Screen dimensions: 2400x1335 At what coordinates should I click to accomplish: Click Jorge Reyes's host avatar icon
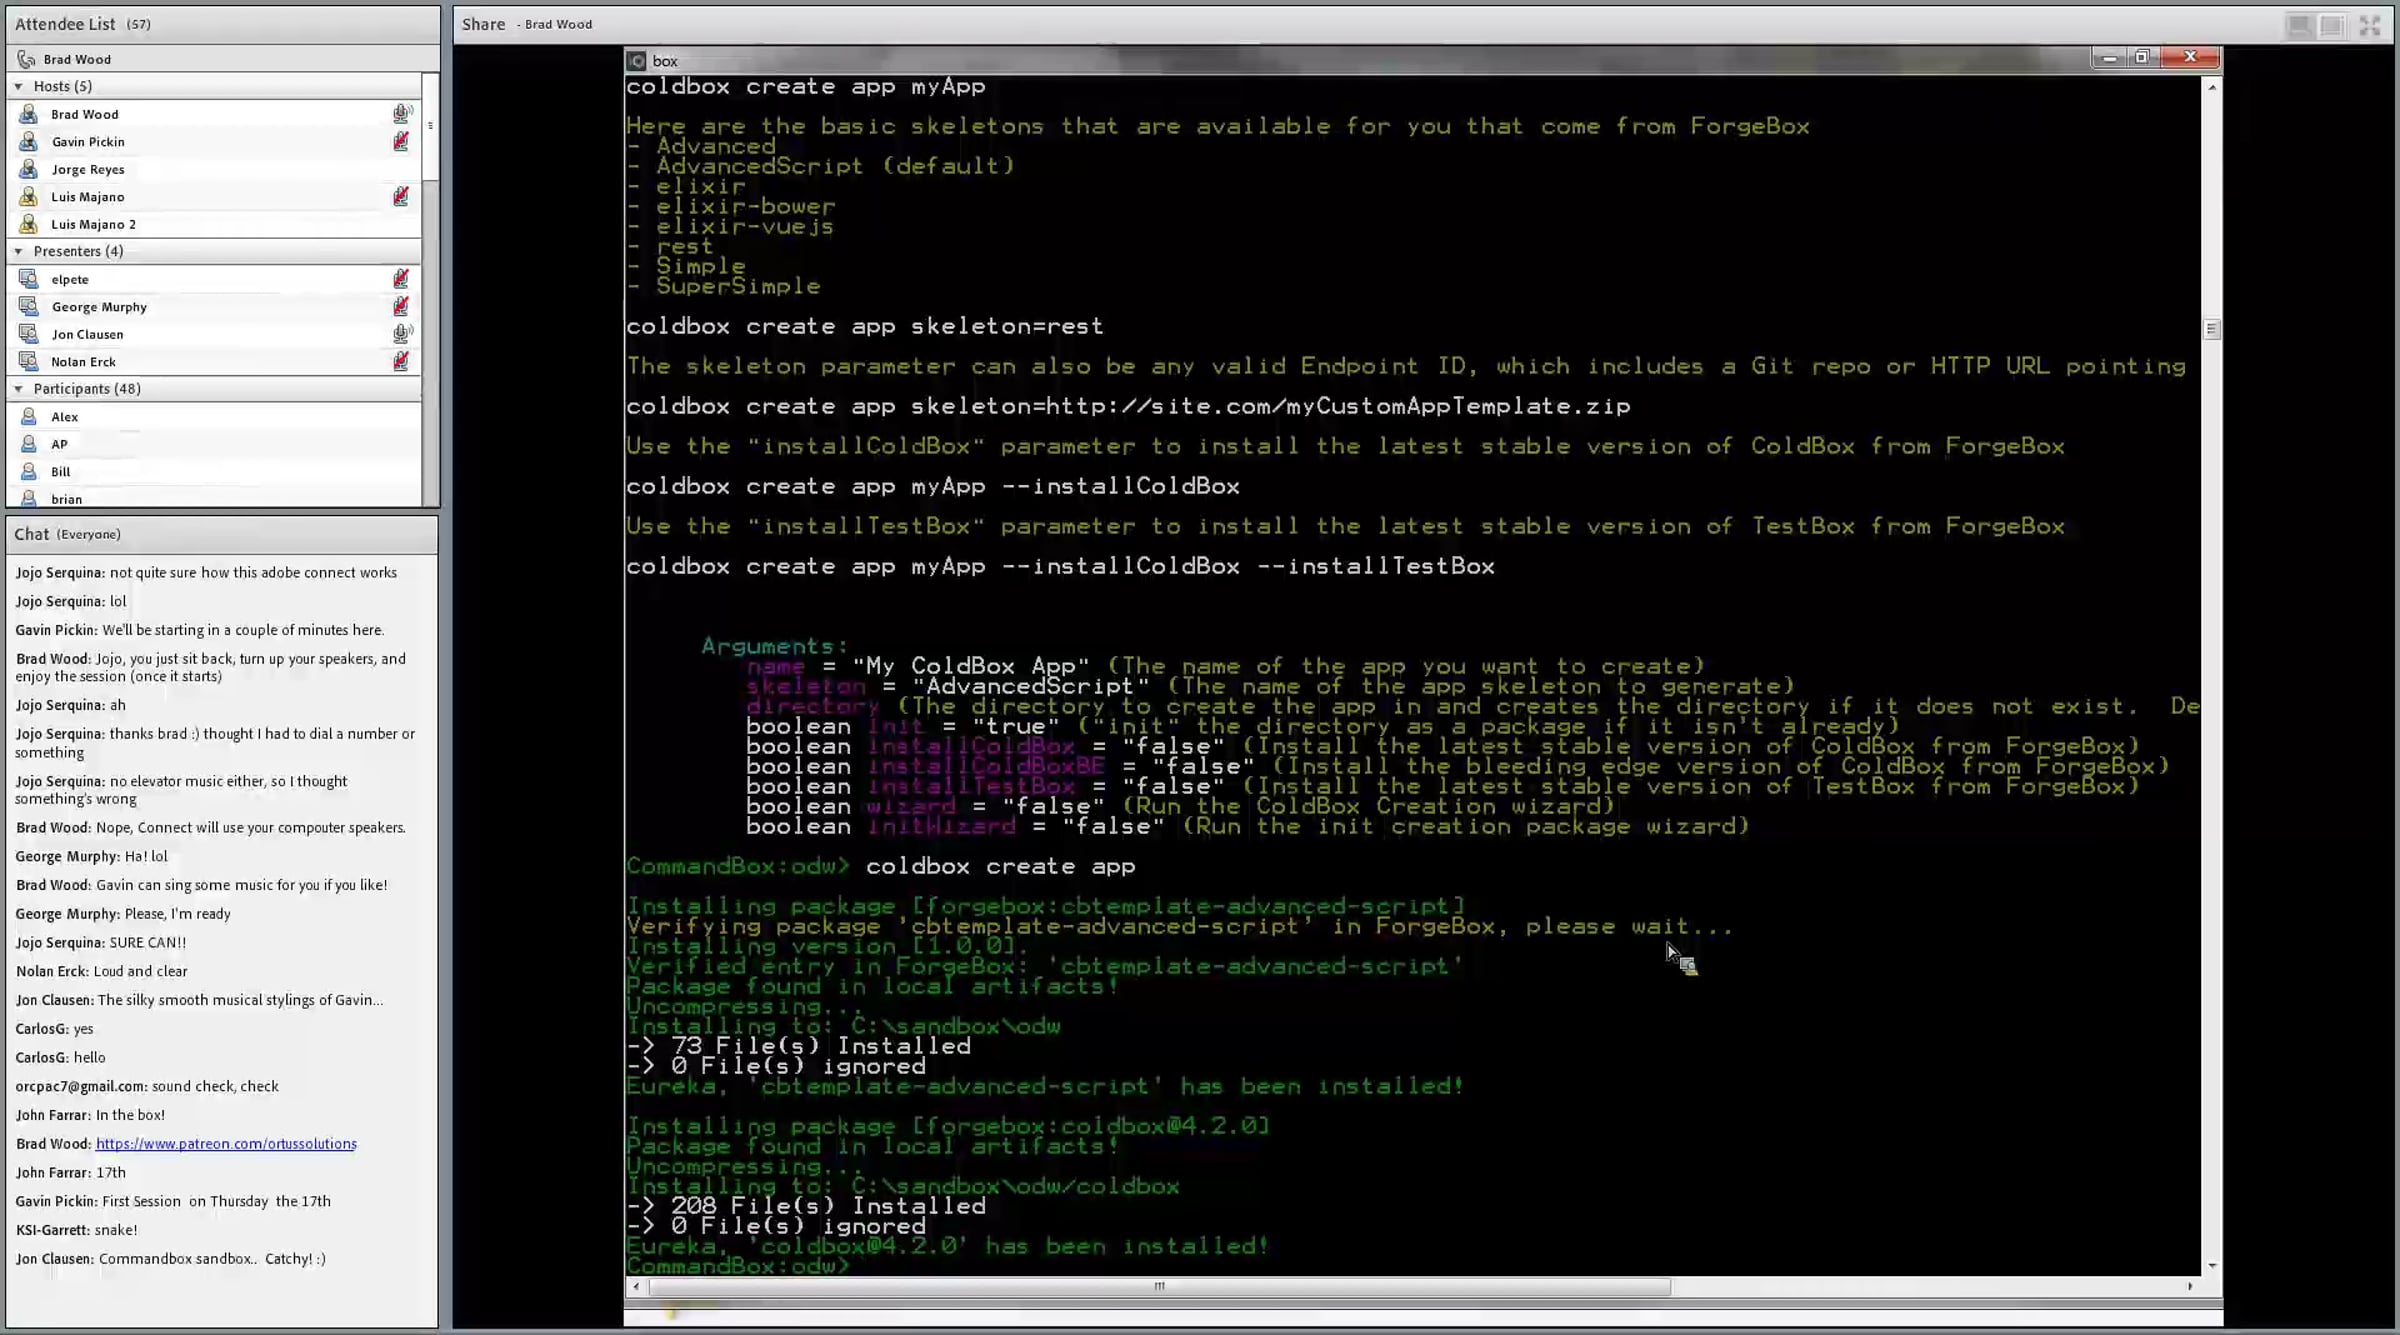(x=29, y=169)
